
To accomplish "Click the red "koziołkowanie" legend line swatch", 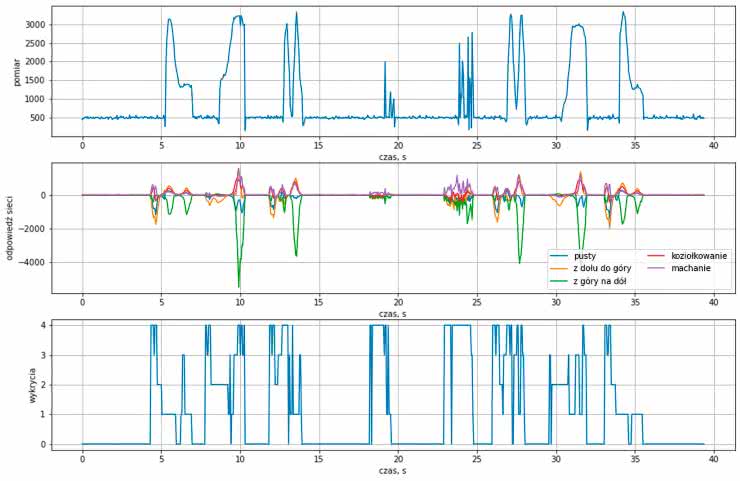I will tap(655, 256).
